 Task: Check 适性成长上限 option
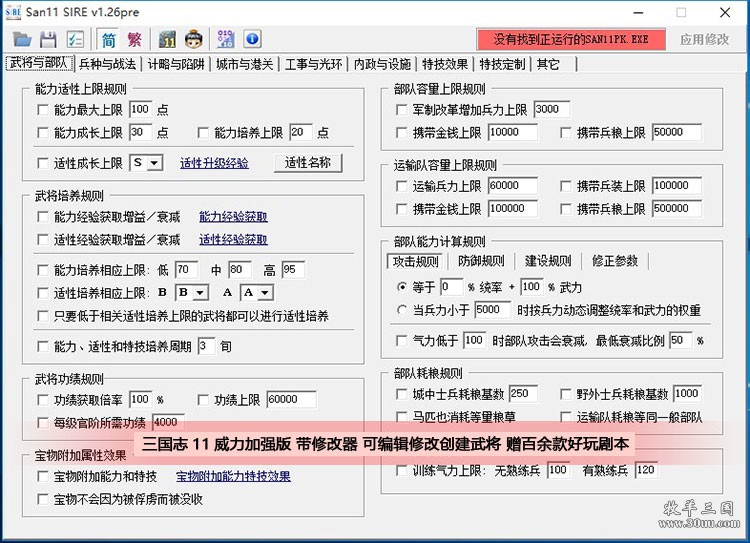click(43, 163)
